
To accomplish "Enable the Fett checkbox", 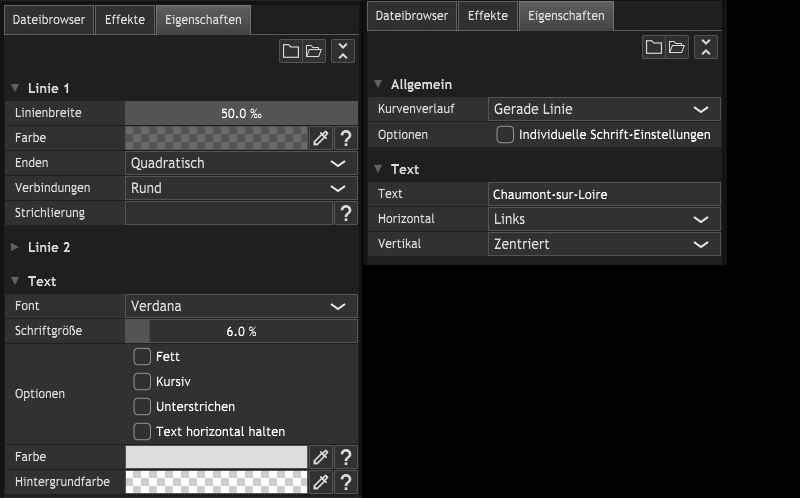I will 142,357.
